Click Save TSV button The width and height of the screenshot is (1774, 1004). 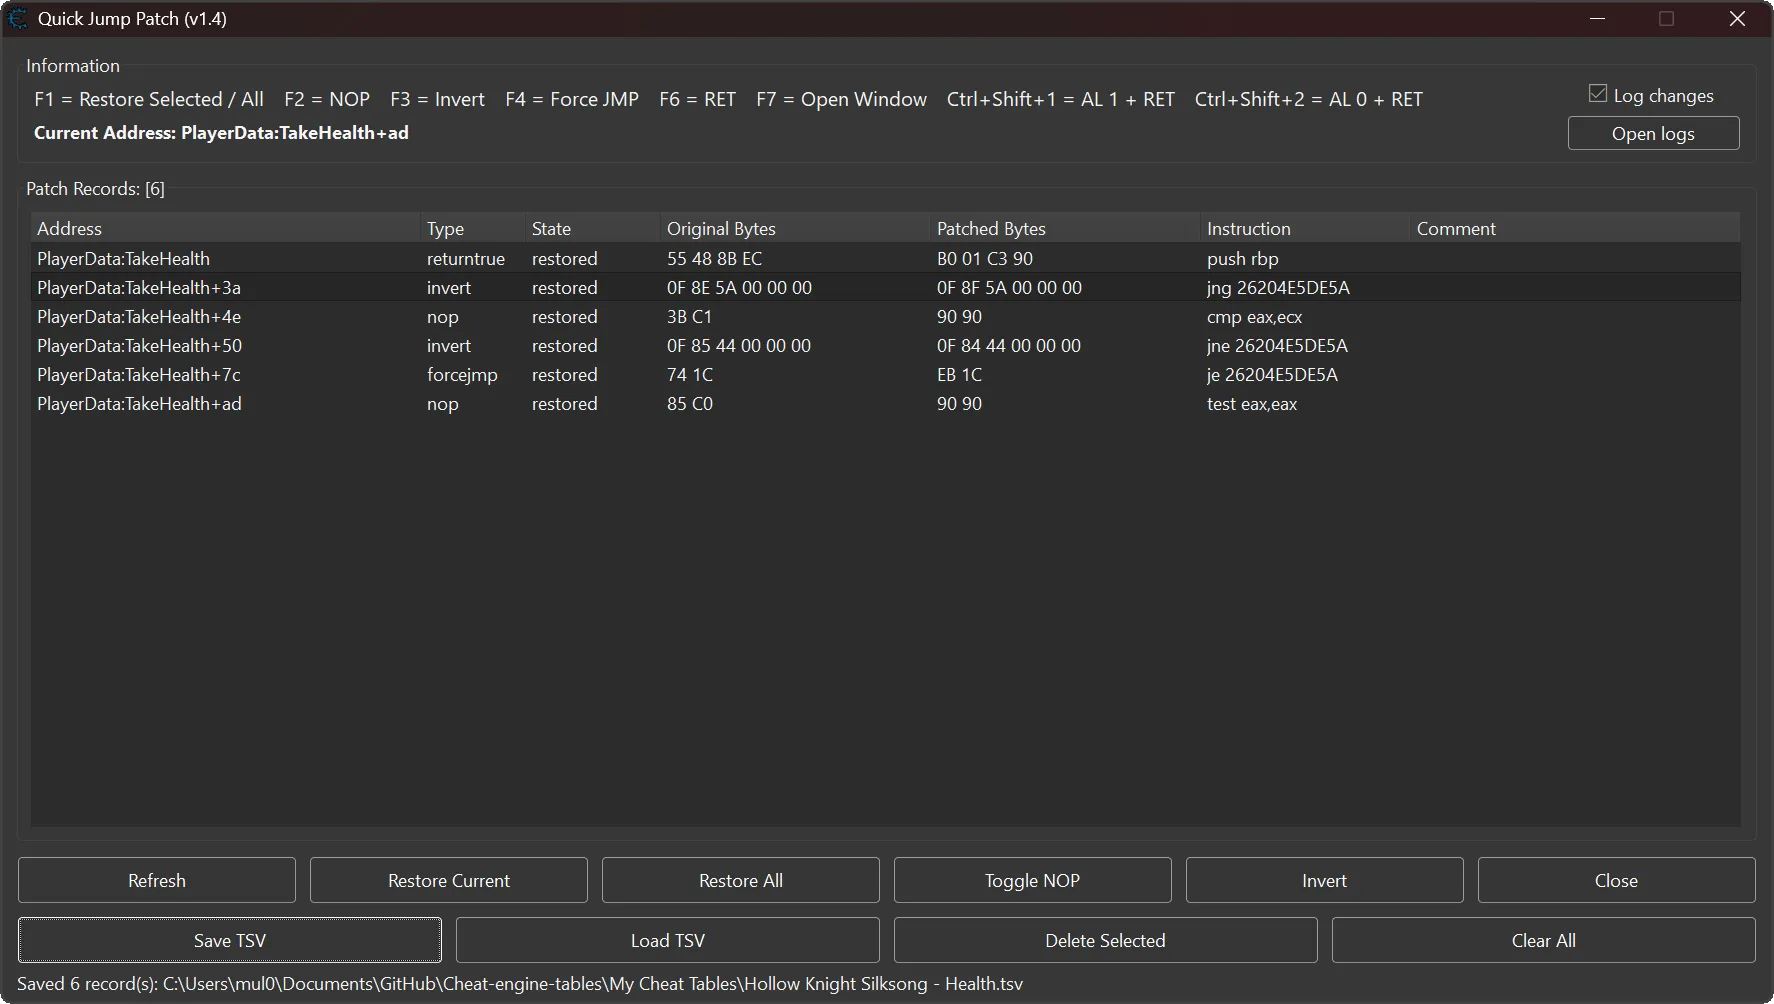click(x=230, y=941)
